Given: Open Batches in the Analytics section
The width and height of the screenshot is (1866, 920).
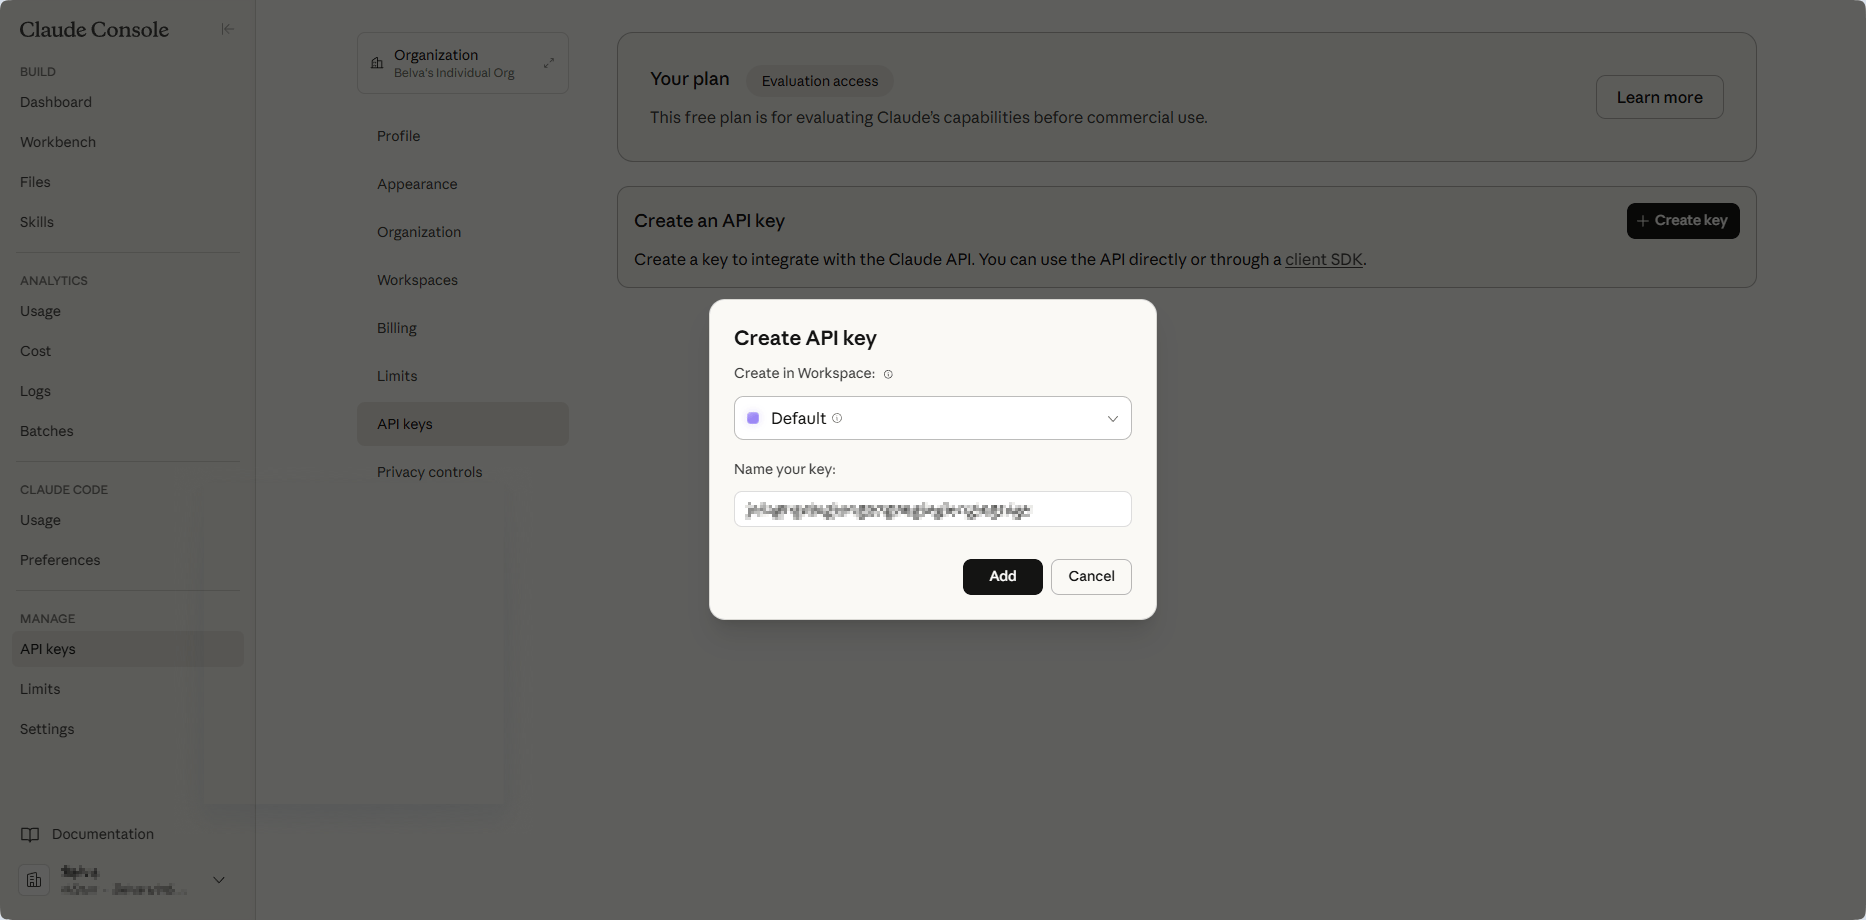Looking at the screenshot, I should (47, 431).
